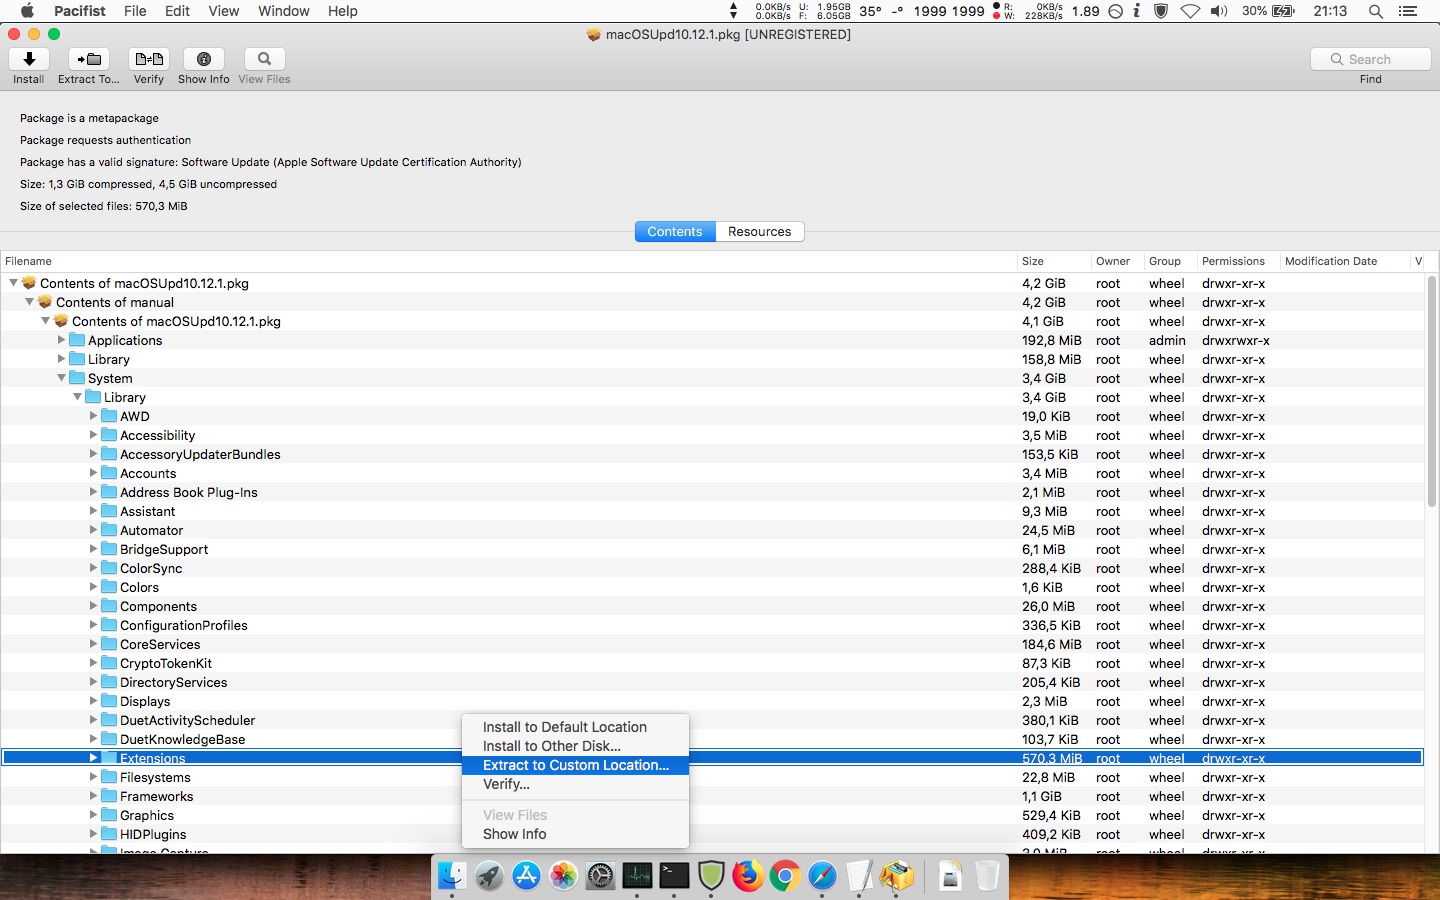Image resolution: width=1440 pixels, height=900 pixels.
Task: Select the DuetKnowledgeBase folder row
Action: tap(712, 739)
